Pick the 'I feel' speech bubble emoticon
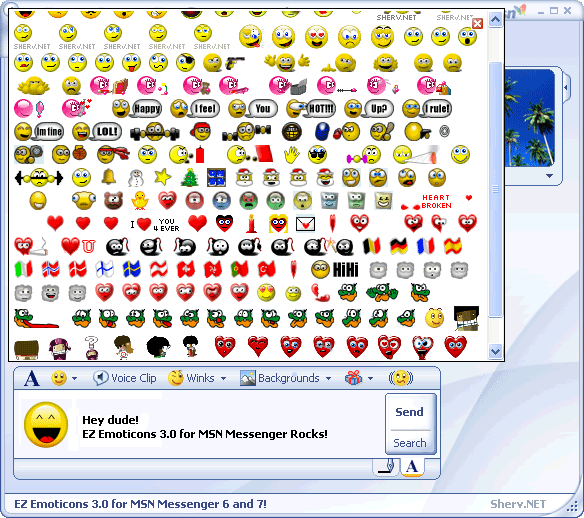This screenshot has height=518, width=584. [195, 108]
